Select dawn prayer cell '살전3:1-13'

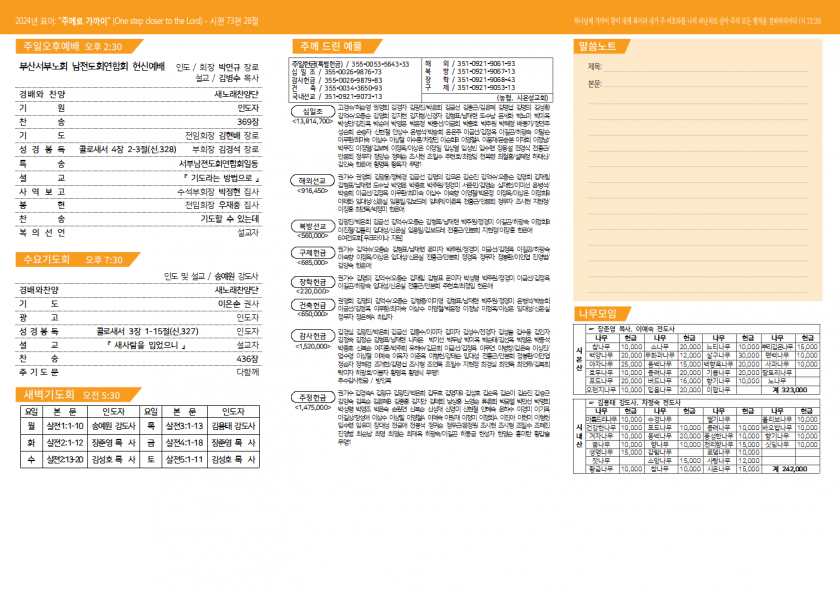pos(184,426)
